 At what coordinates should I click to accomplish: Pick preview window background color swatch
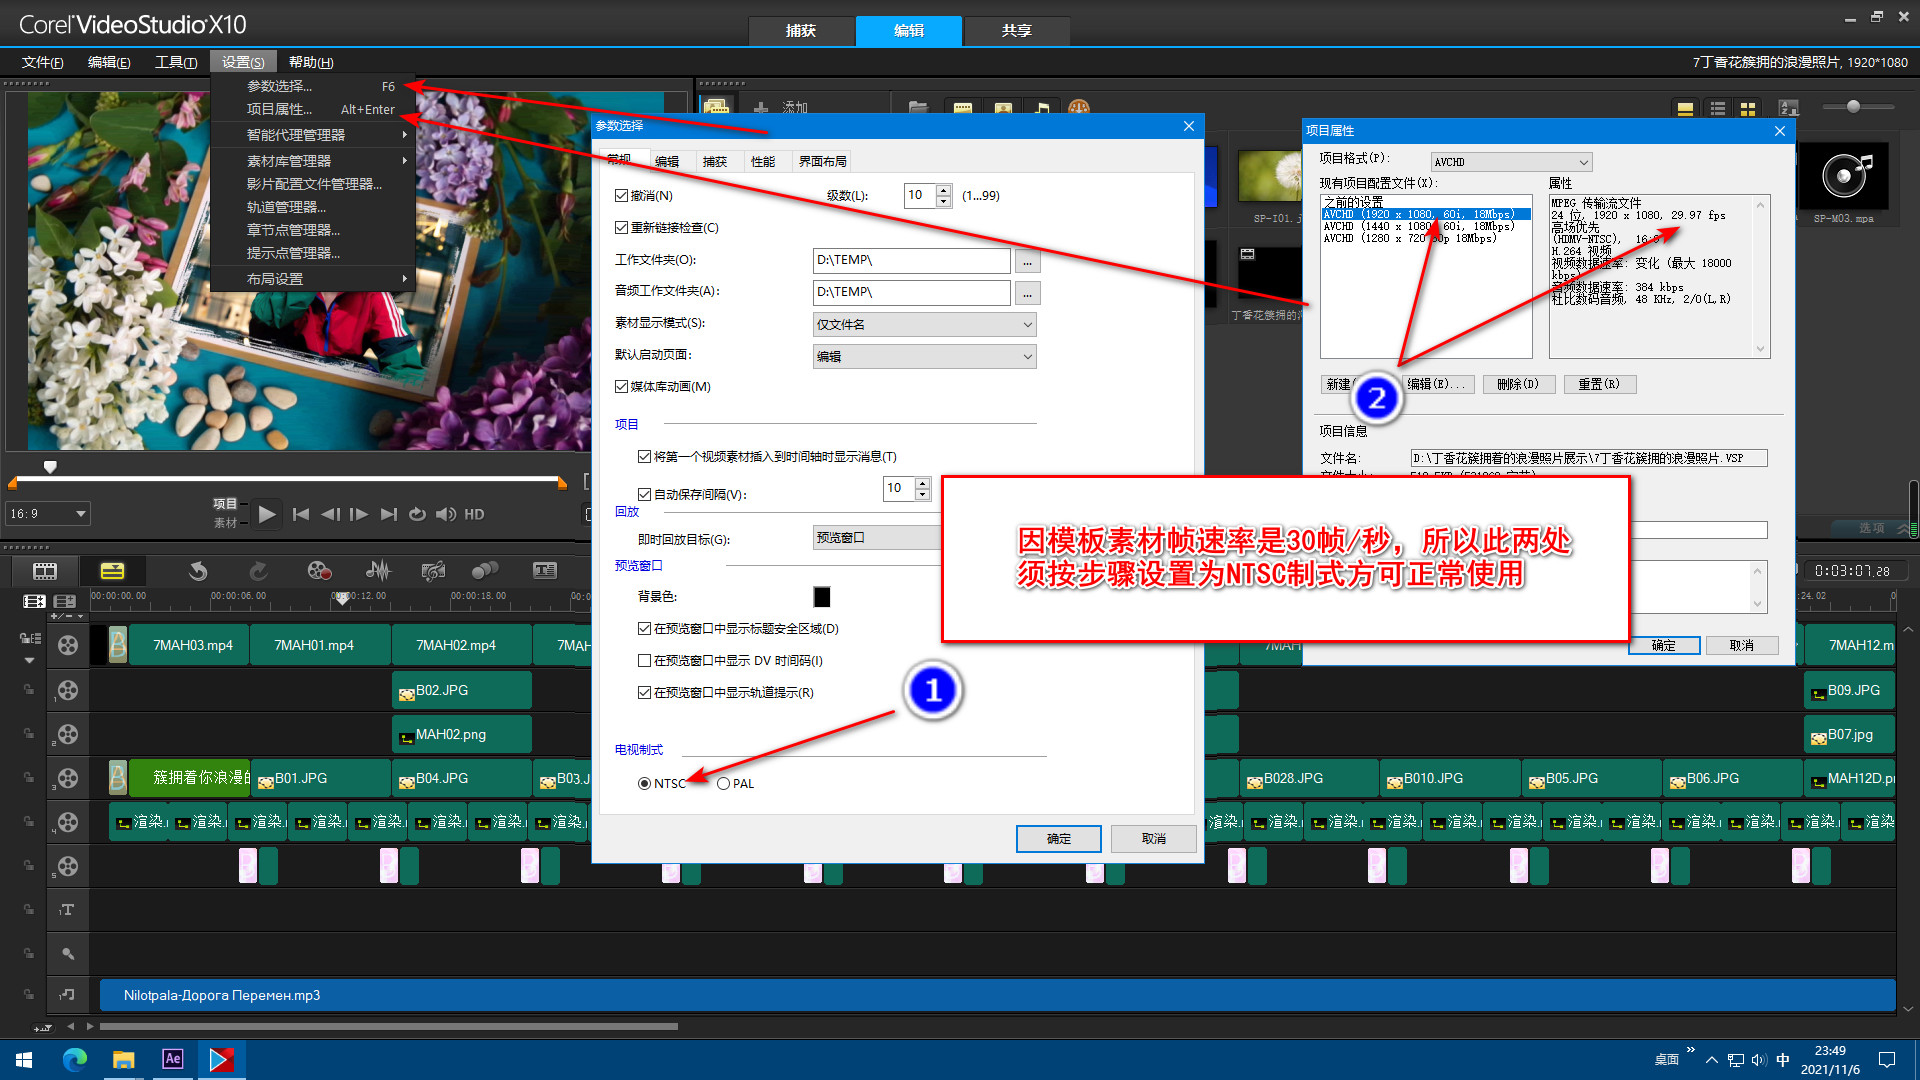click(x=822, y=597)
